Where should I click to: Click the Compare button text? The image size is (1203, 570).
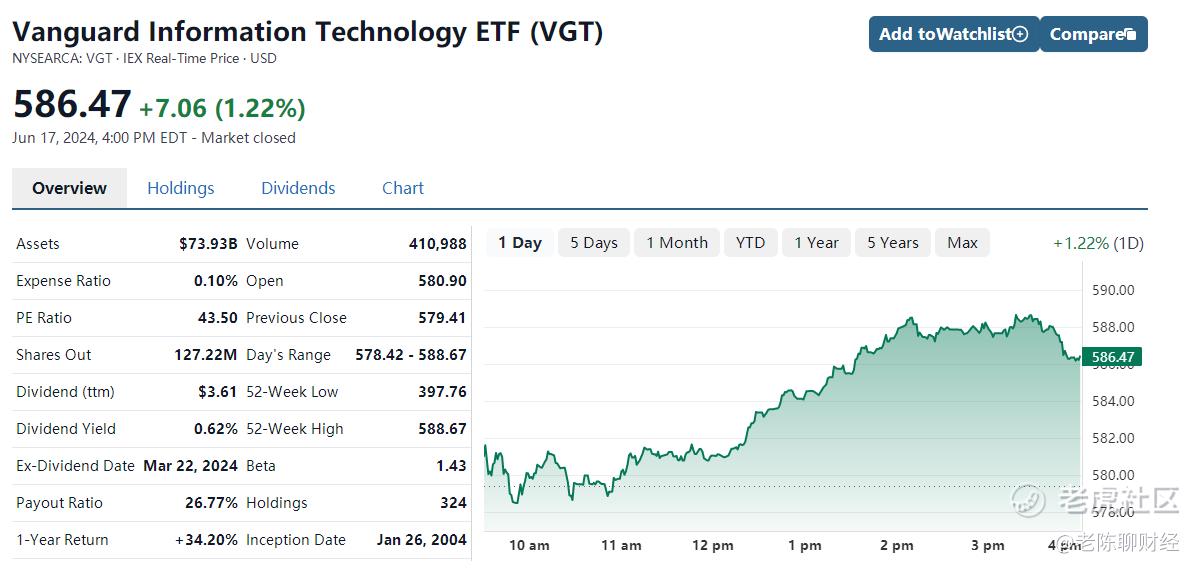pos(1086,34)
